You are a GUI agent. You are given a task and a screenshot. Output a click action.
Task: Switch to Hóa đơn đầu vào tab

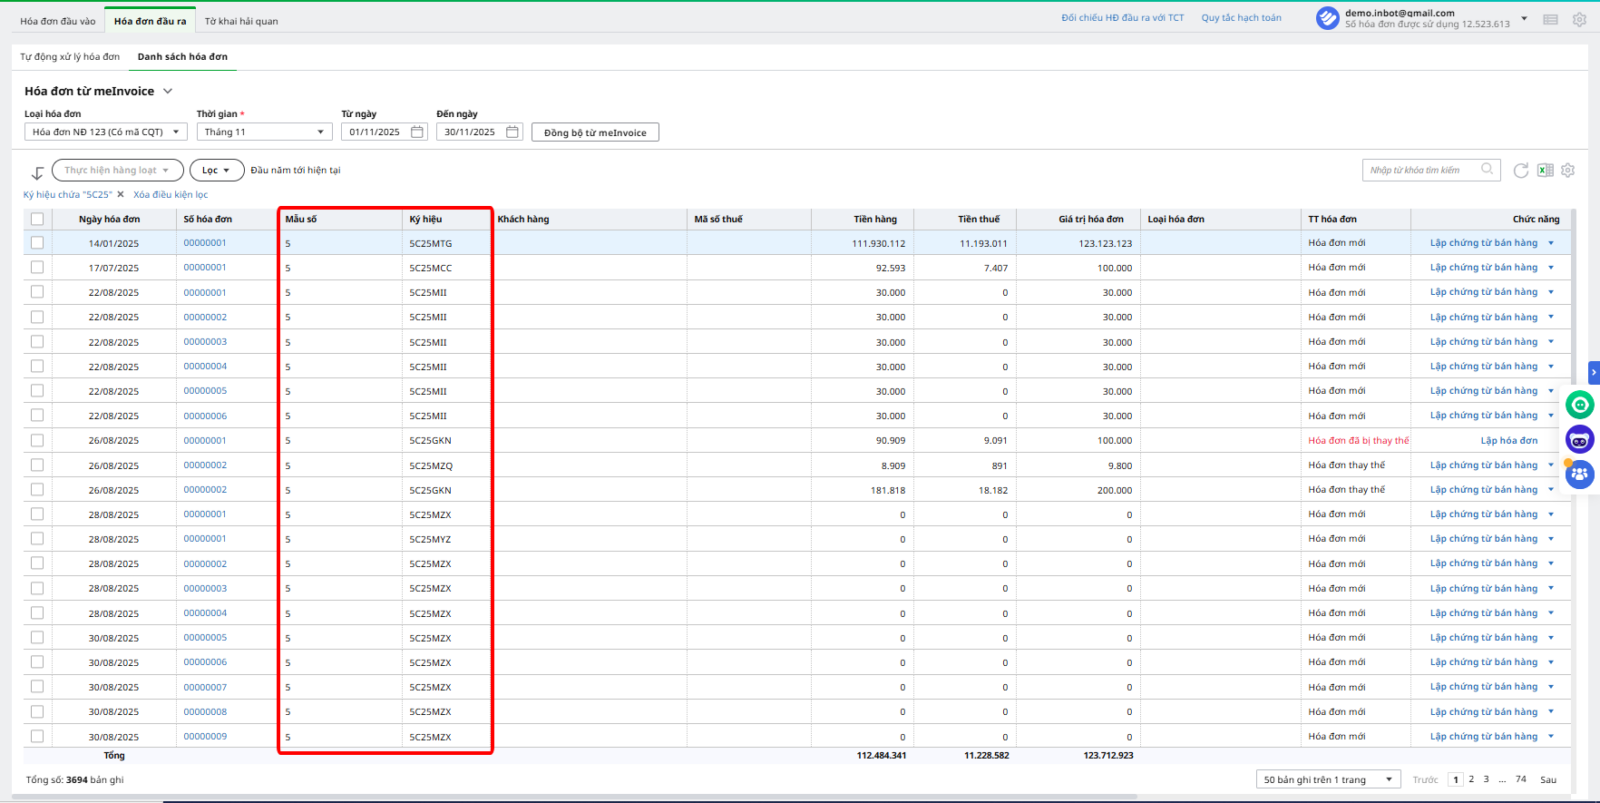click(x=58, y=21)
